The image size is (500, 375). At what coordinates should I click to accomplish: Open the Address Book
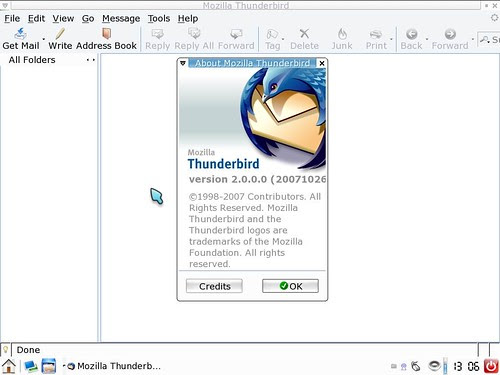click(106, 39)
